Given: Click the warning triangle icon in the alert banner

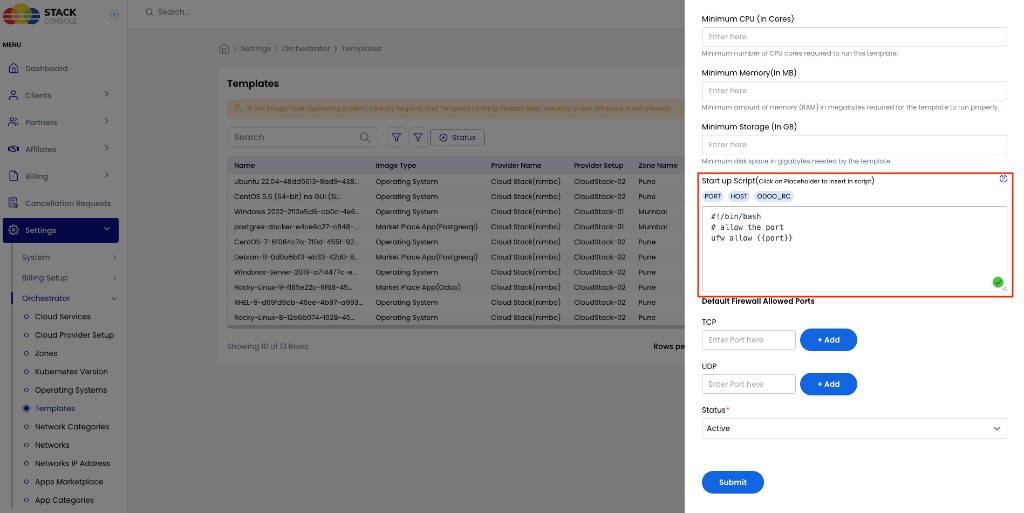Looking at the screenshot, I should pyautogui.click(x=238, y=108).
